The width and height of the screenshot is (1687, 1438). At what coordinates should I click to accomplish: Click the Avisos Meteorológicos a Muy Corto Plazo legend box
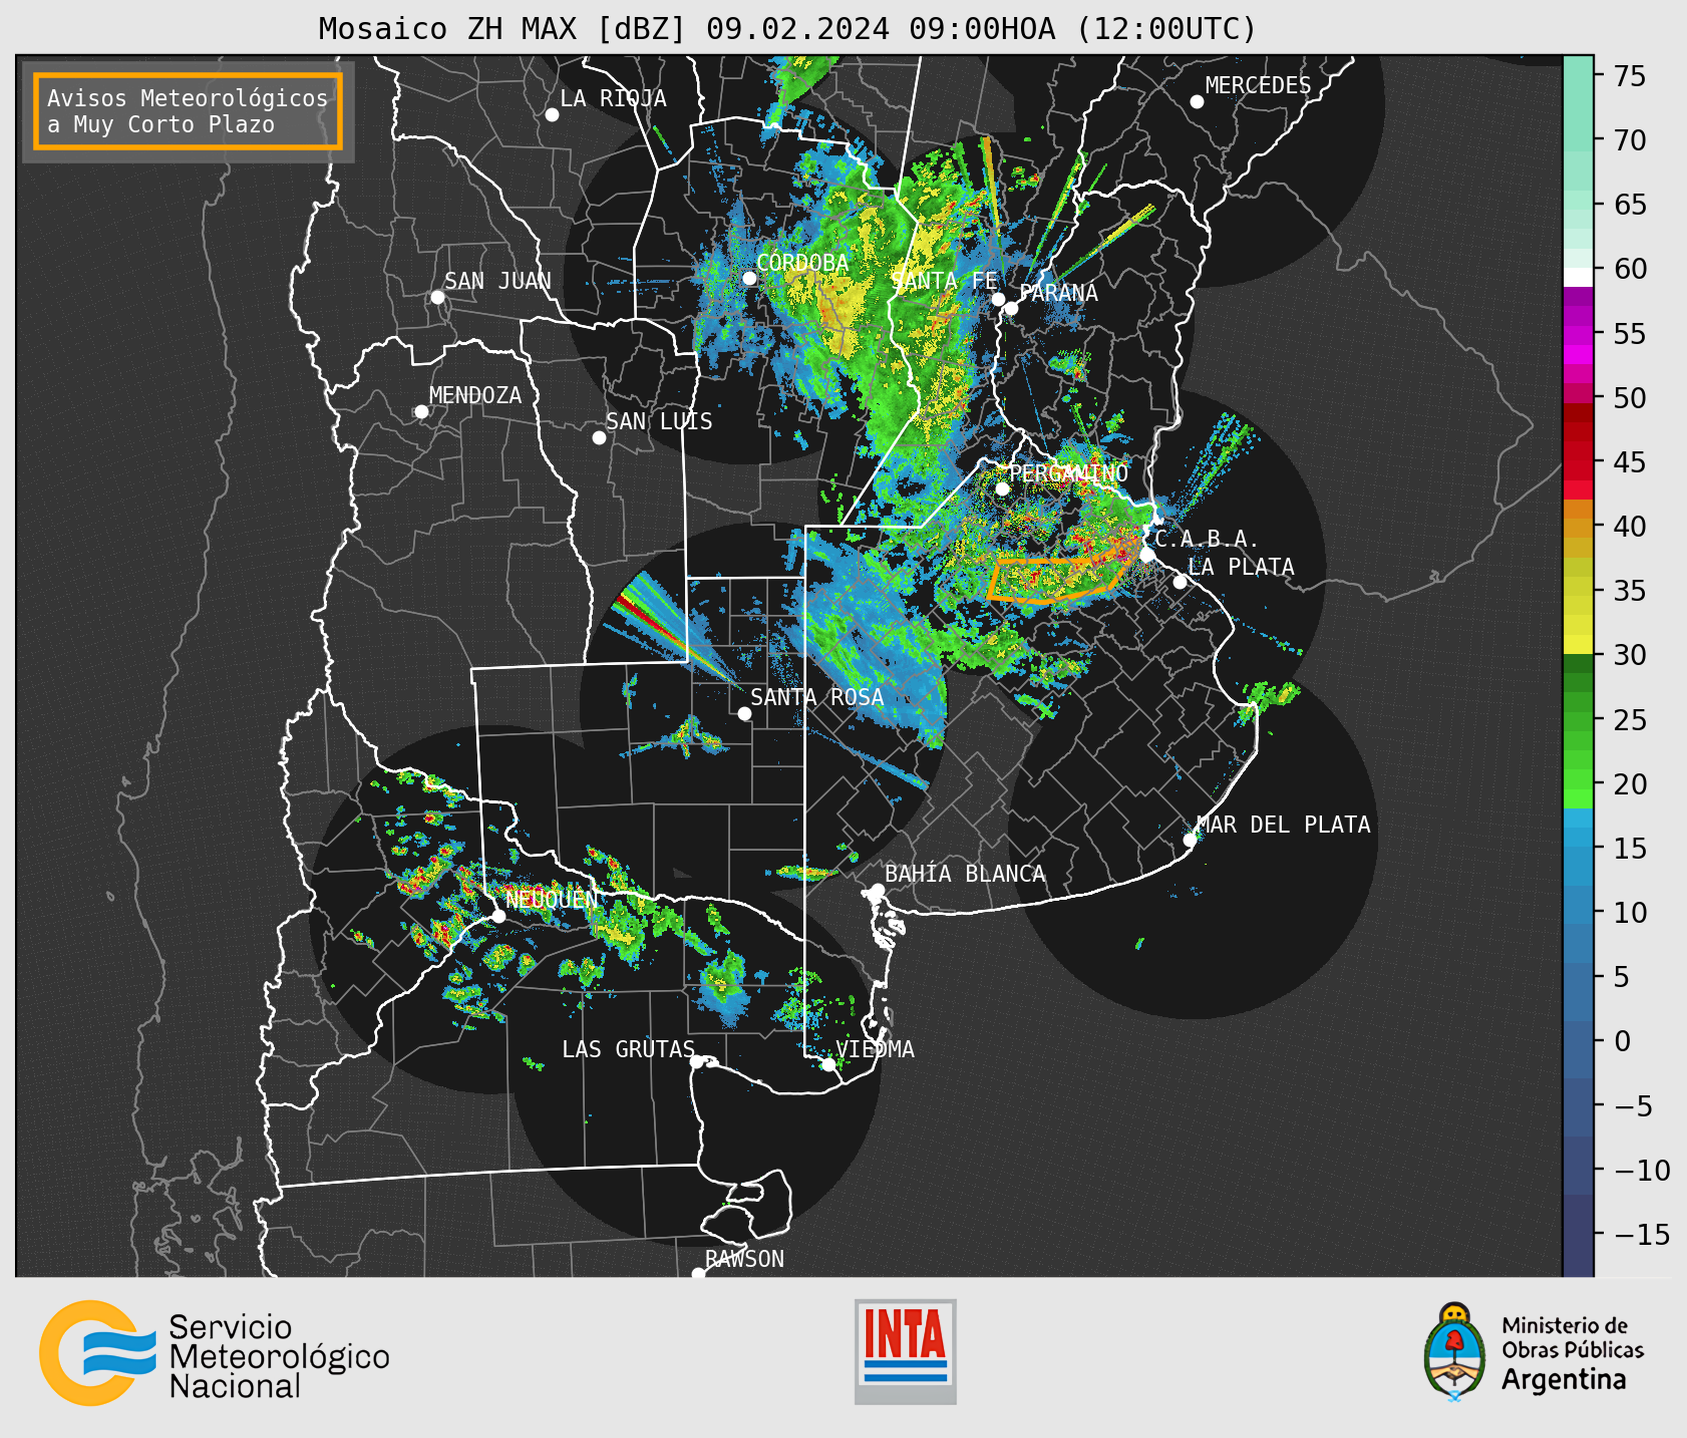(188, 111)
